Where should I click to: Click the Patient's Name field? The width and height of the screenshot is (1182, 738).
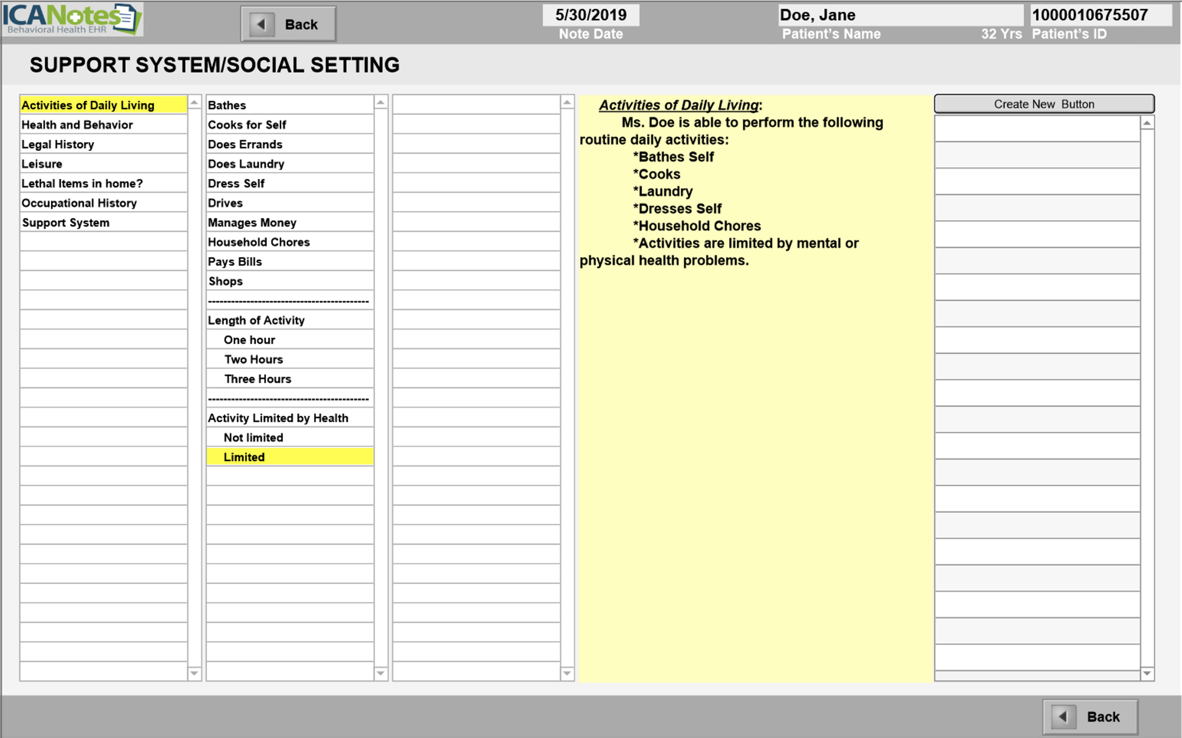(x=900, y=15)
